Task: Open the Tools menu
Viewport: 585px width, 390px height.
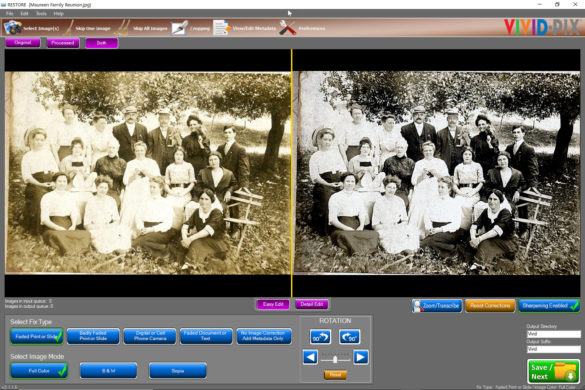Action: click(x=41, y=13)
